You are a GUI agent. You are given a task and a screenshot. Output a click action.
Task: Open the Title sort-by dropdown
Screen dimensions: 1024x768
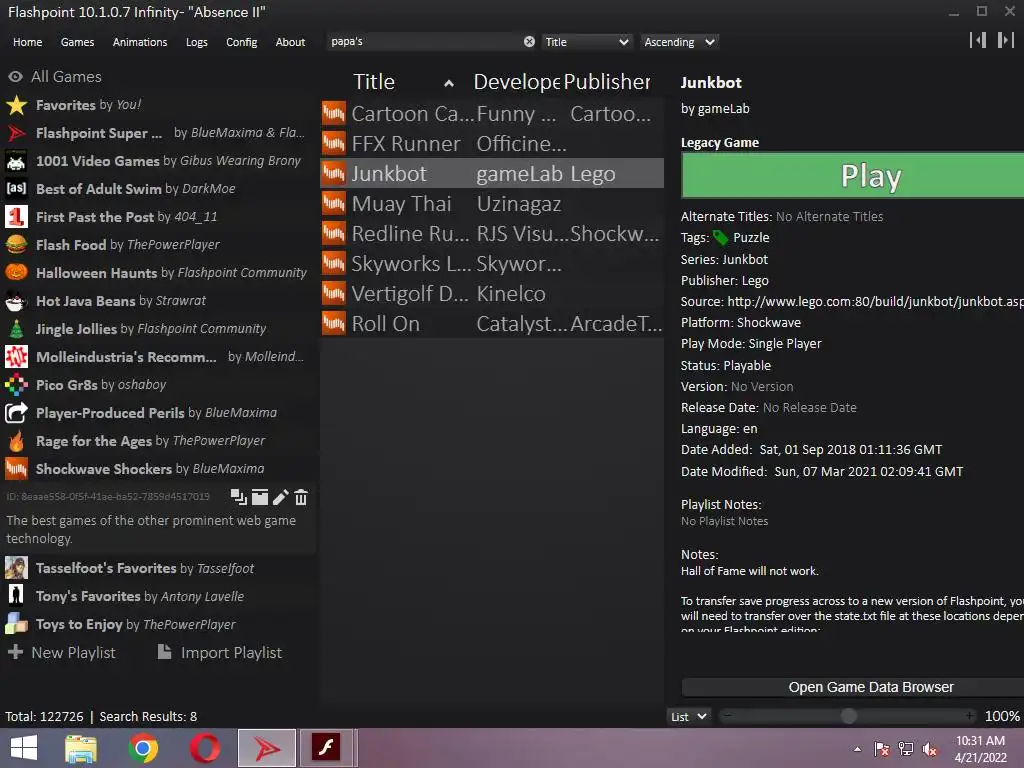(586, 42)
